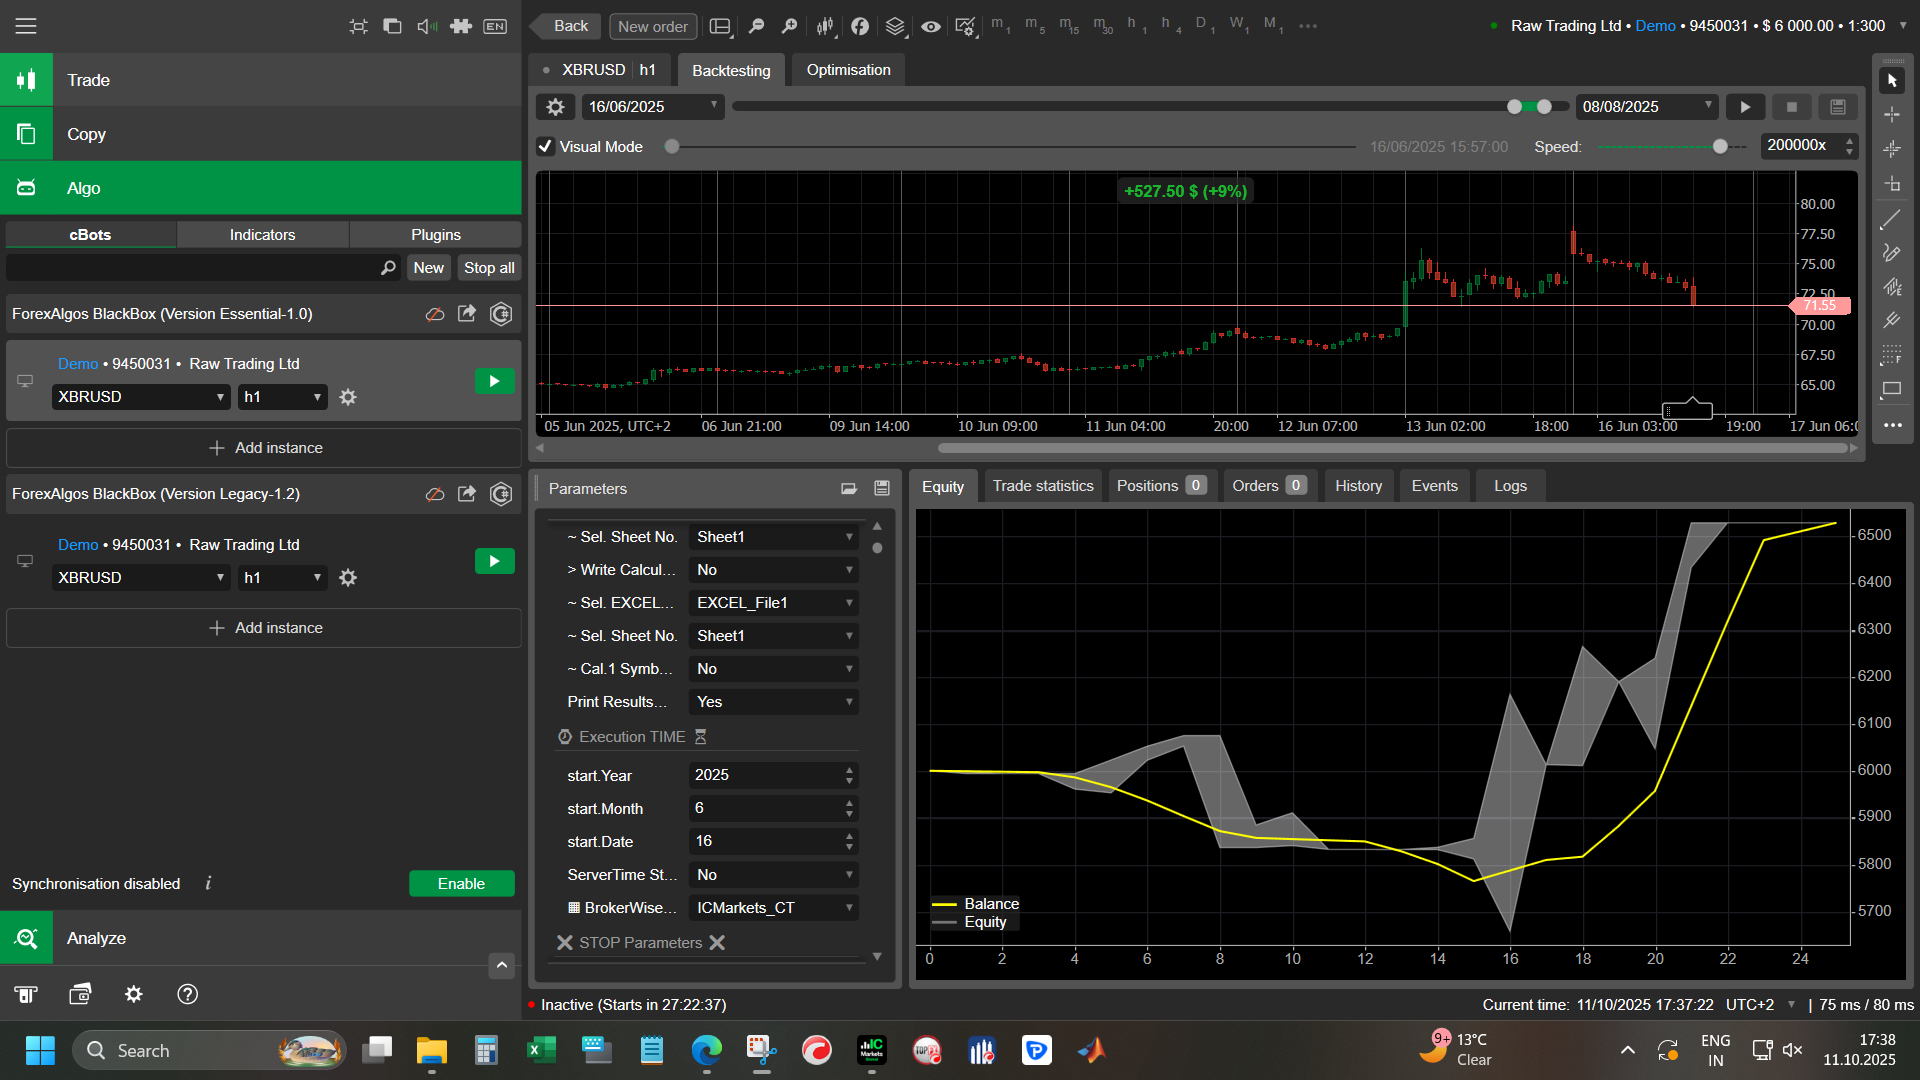Switch to Trade statistics tab
The height and width of the screenshot is (1080, 1920).
coord(1042,486)
